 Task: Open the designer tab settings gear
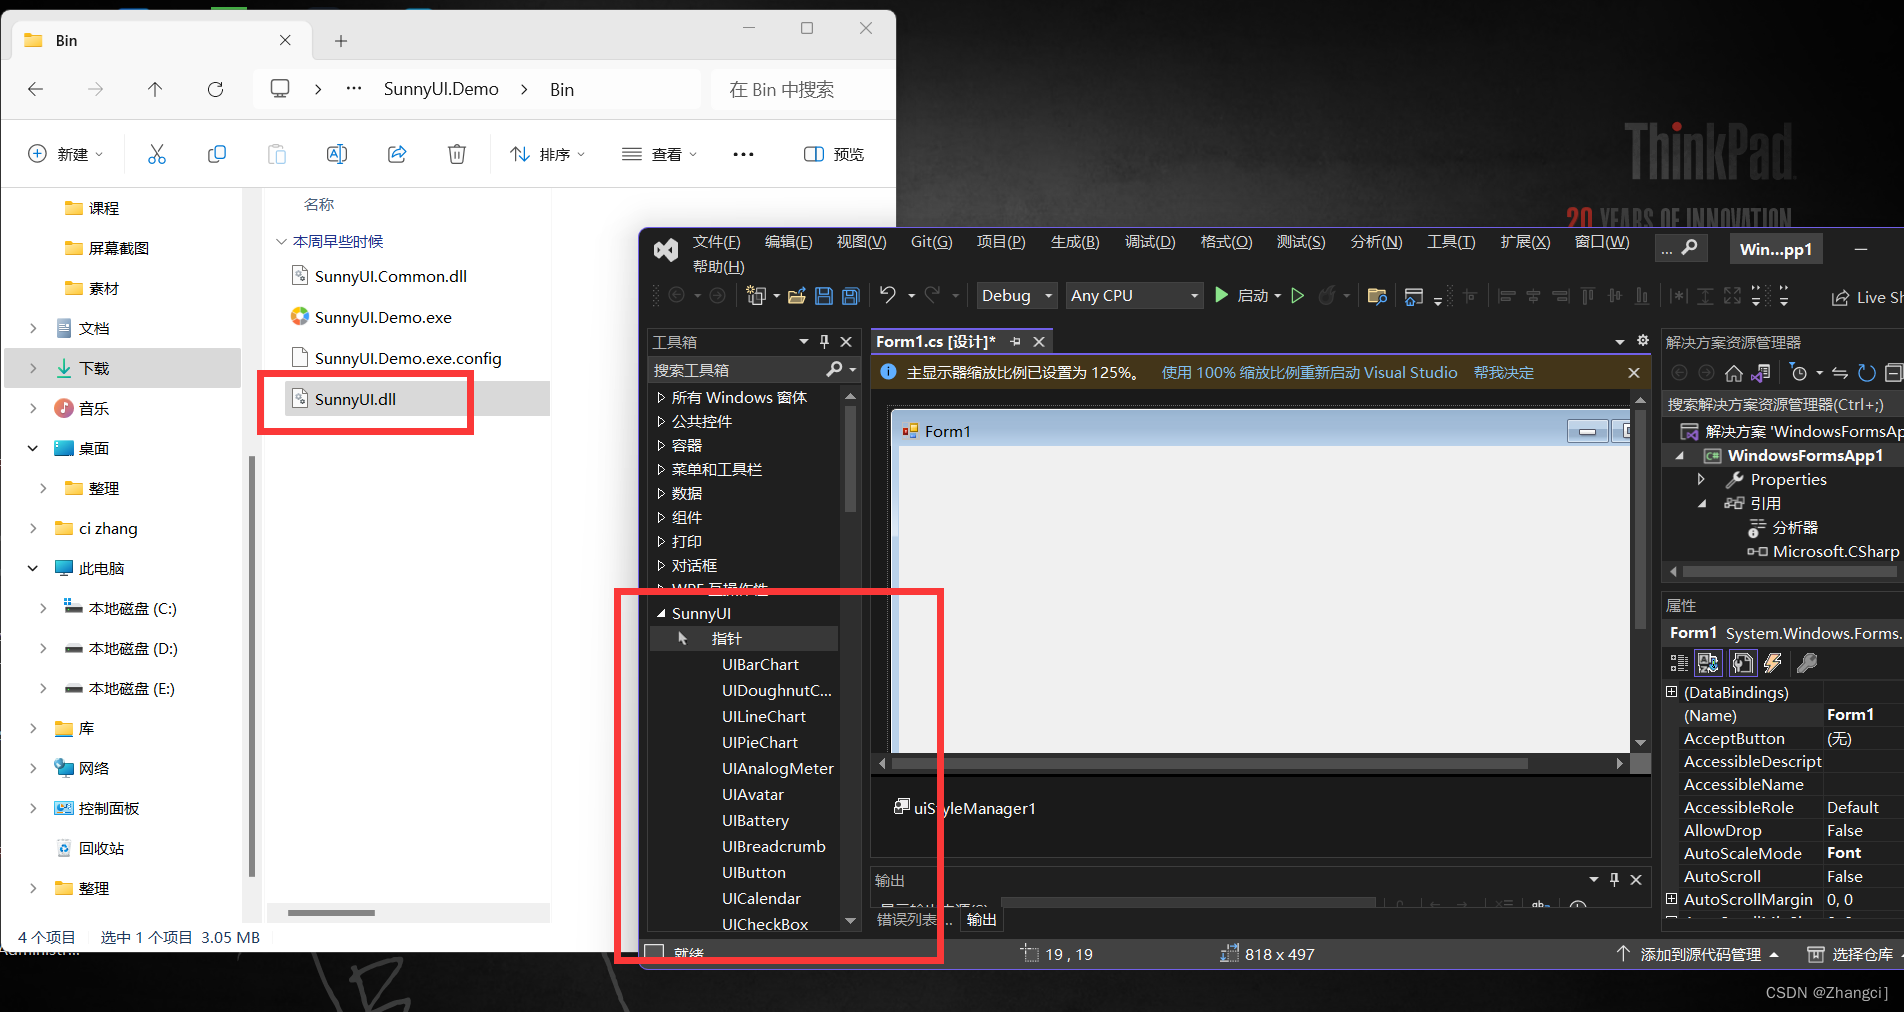(x=1642, y=341)
